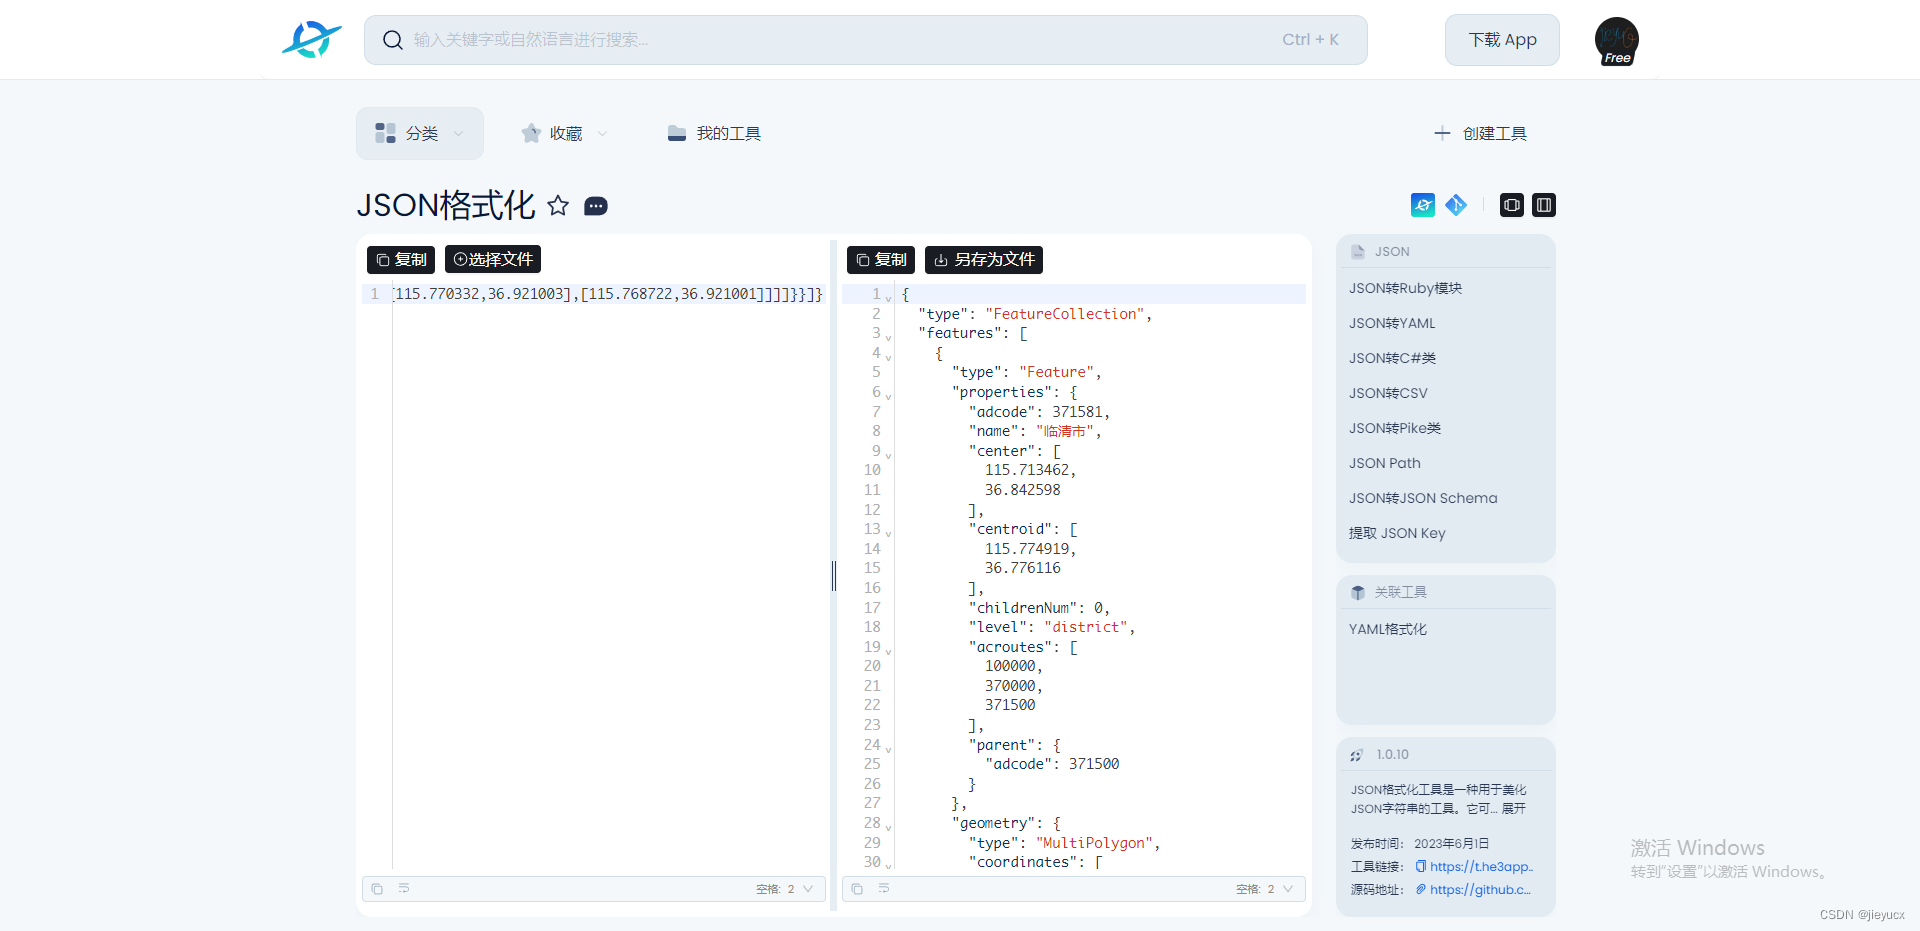The height and width of the screenshot is (931, 1920).
Task: Open the JSON转CSV tool
Action: (x=1388, y=393)
